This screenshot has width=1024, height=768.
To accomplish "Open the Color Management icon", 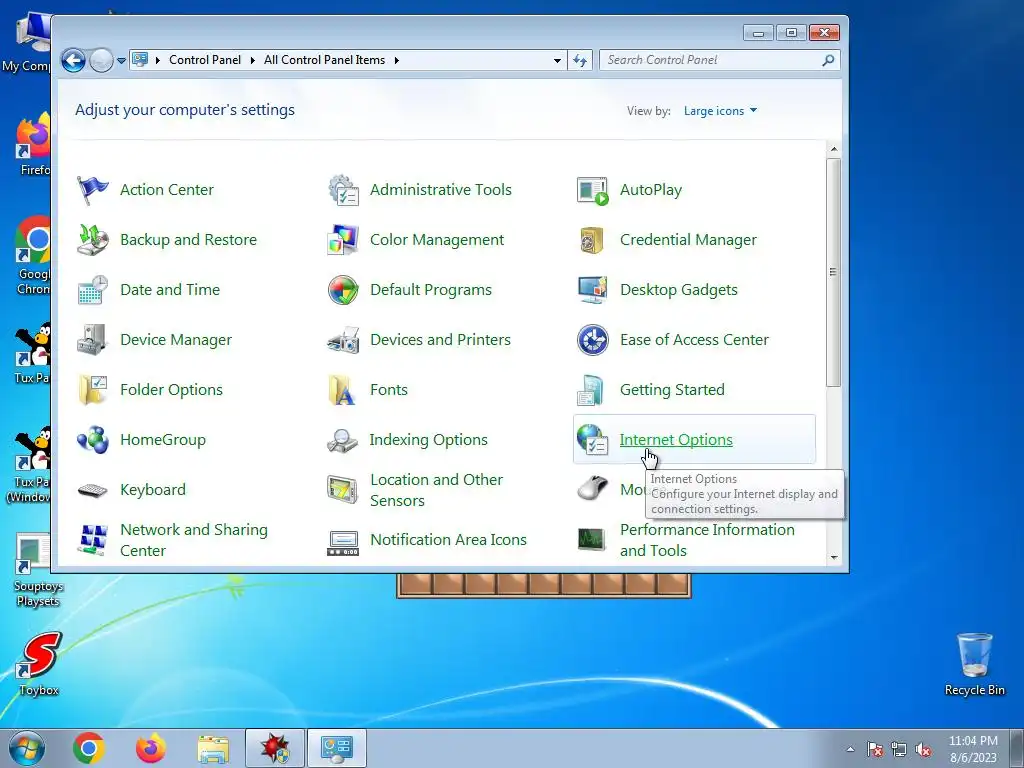I will [x=343, y=240].
